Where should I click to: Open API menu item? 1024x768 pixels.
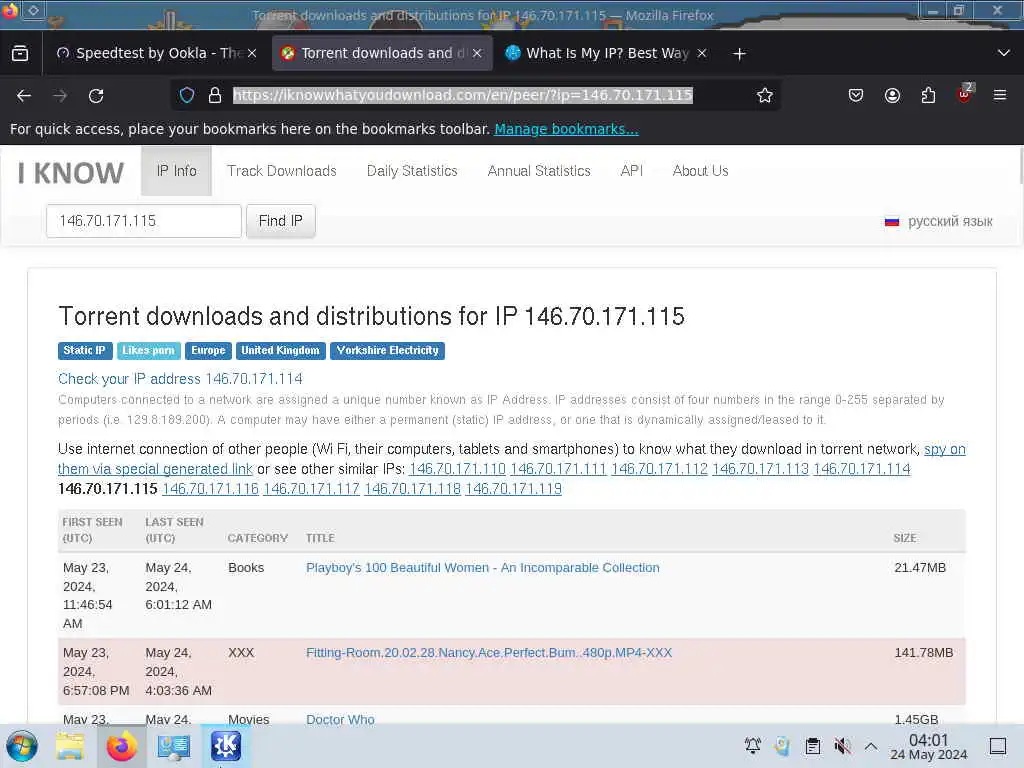point(632,170)
